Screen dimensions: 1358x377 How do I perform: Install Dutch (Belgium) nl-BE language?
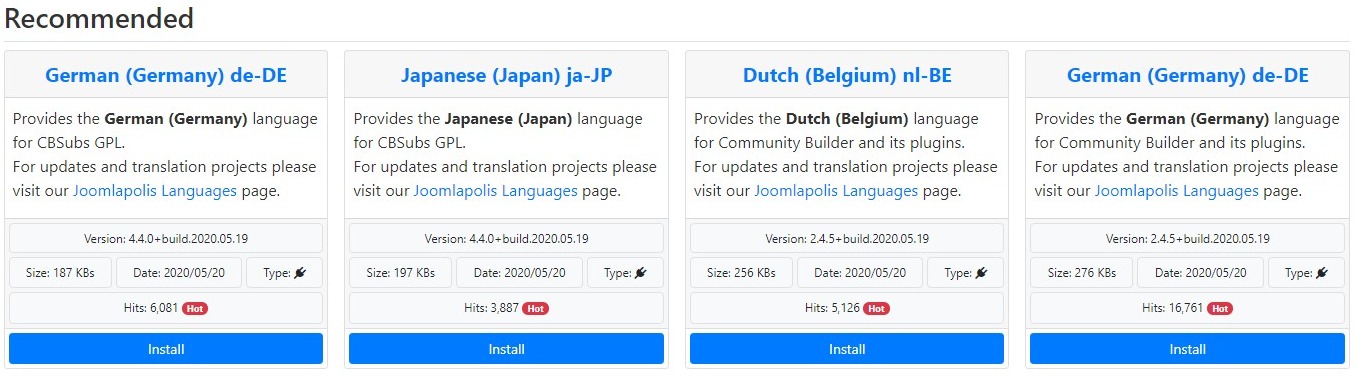pos(847,349)
